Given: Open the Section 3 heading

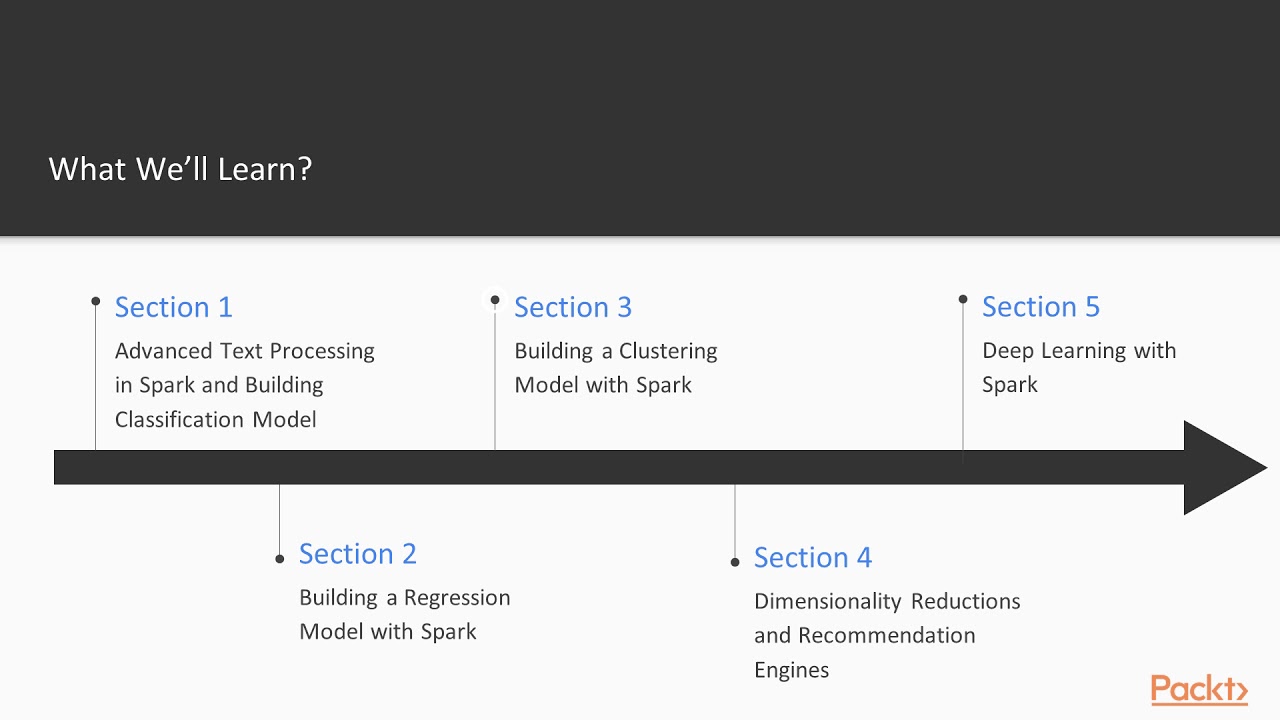Looking at the screenshot, I should coord(573,307).
